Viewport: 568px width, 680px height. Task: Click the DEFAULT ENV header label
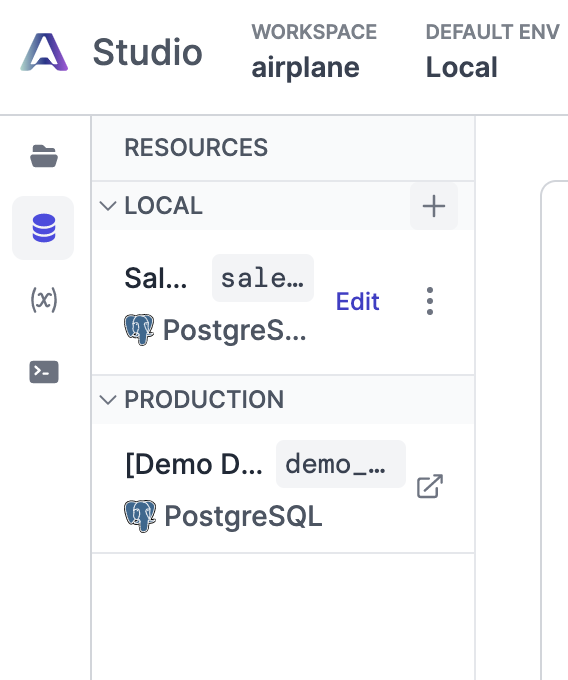493,32
